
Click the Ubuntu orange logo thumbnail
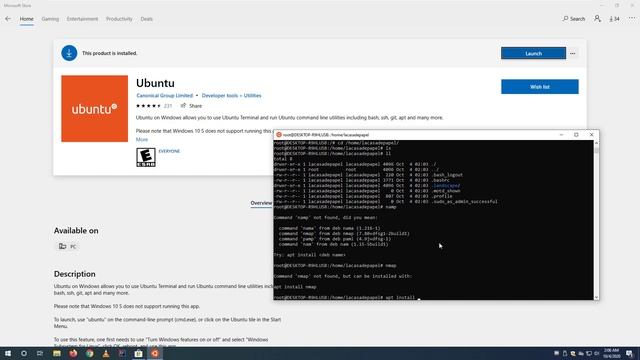tap(94, 109)
